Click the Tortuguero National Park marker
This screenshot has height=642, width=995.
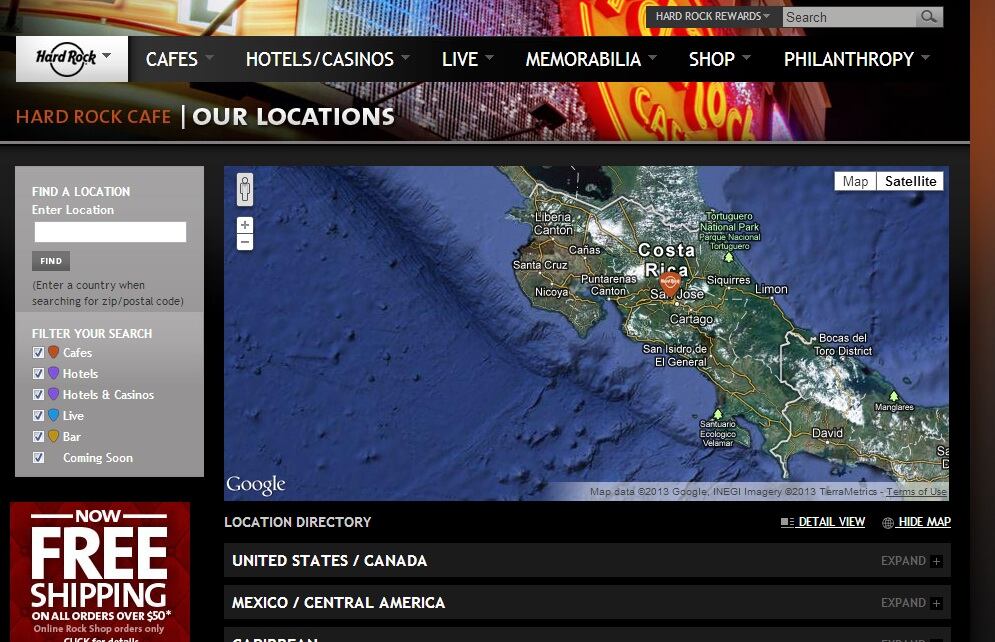[x=729, y=257]
